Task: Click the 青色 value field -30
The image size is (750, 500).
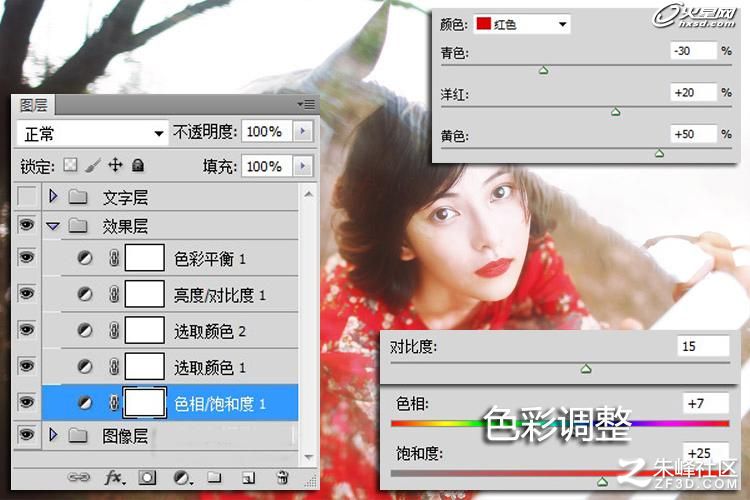Action: (x=693, y=50)
